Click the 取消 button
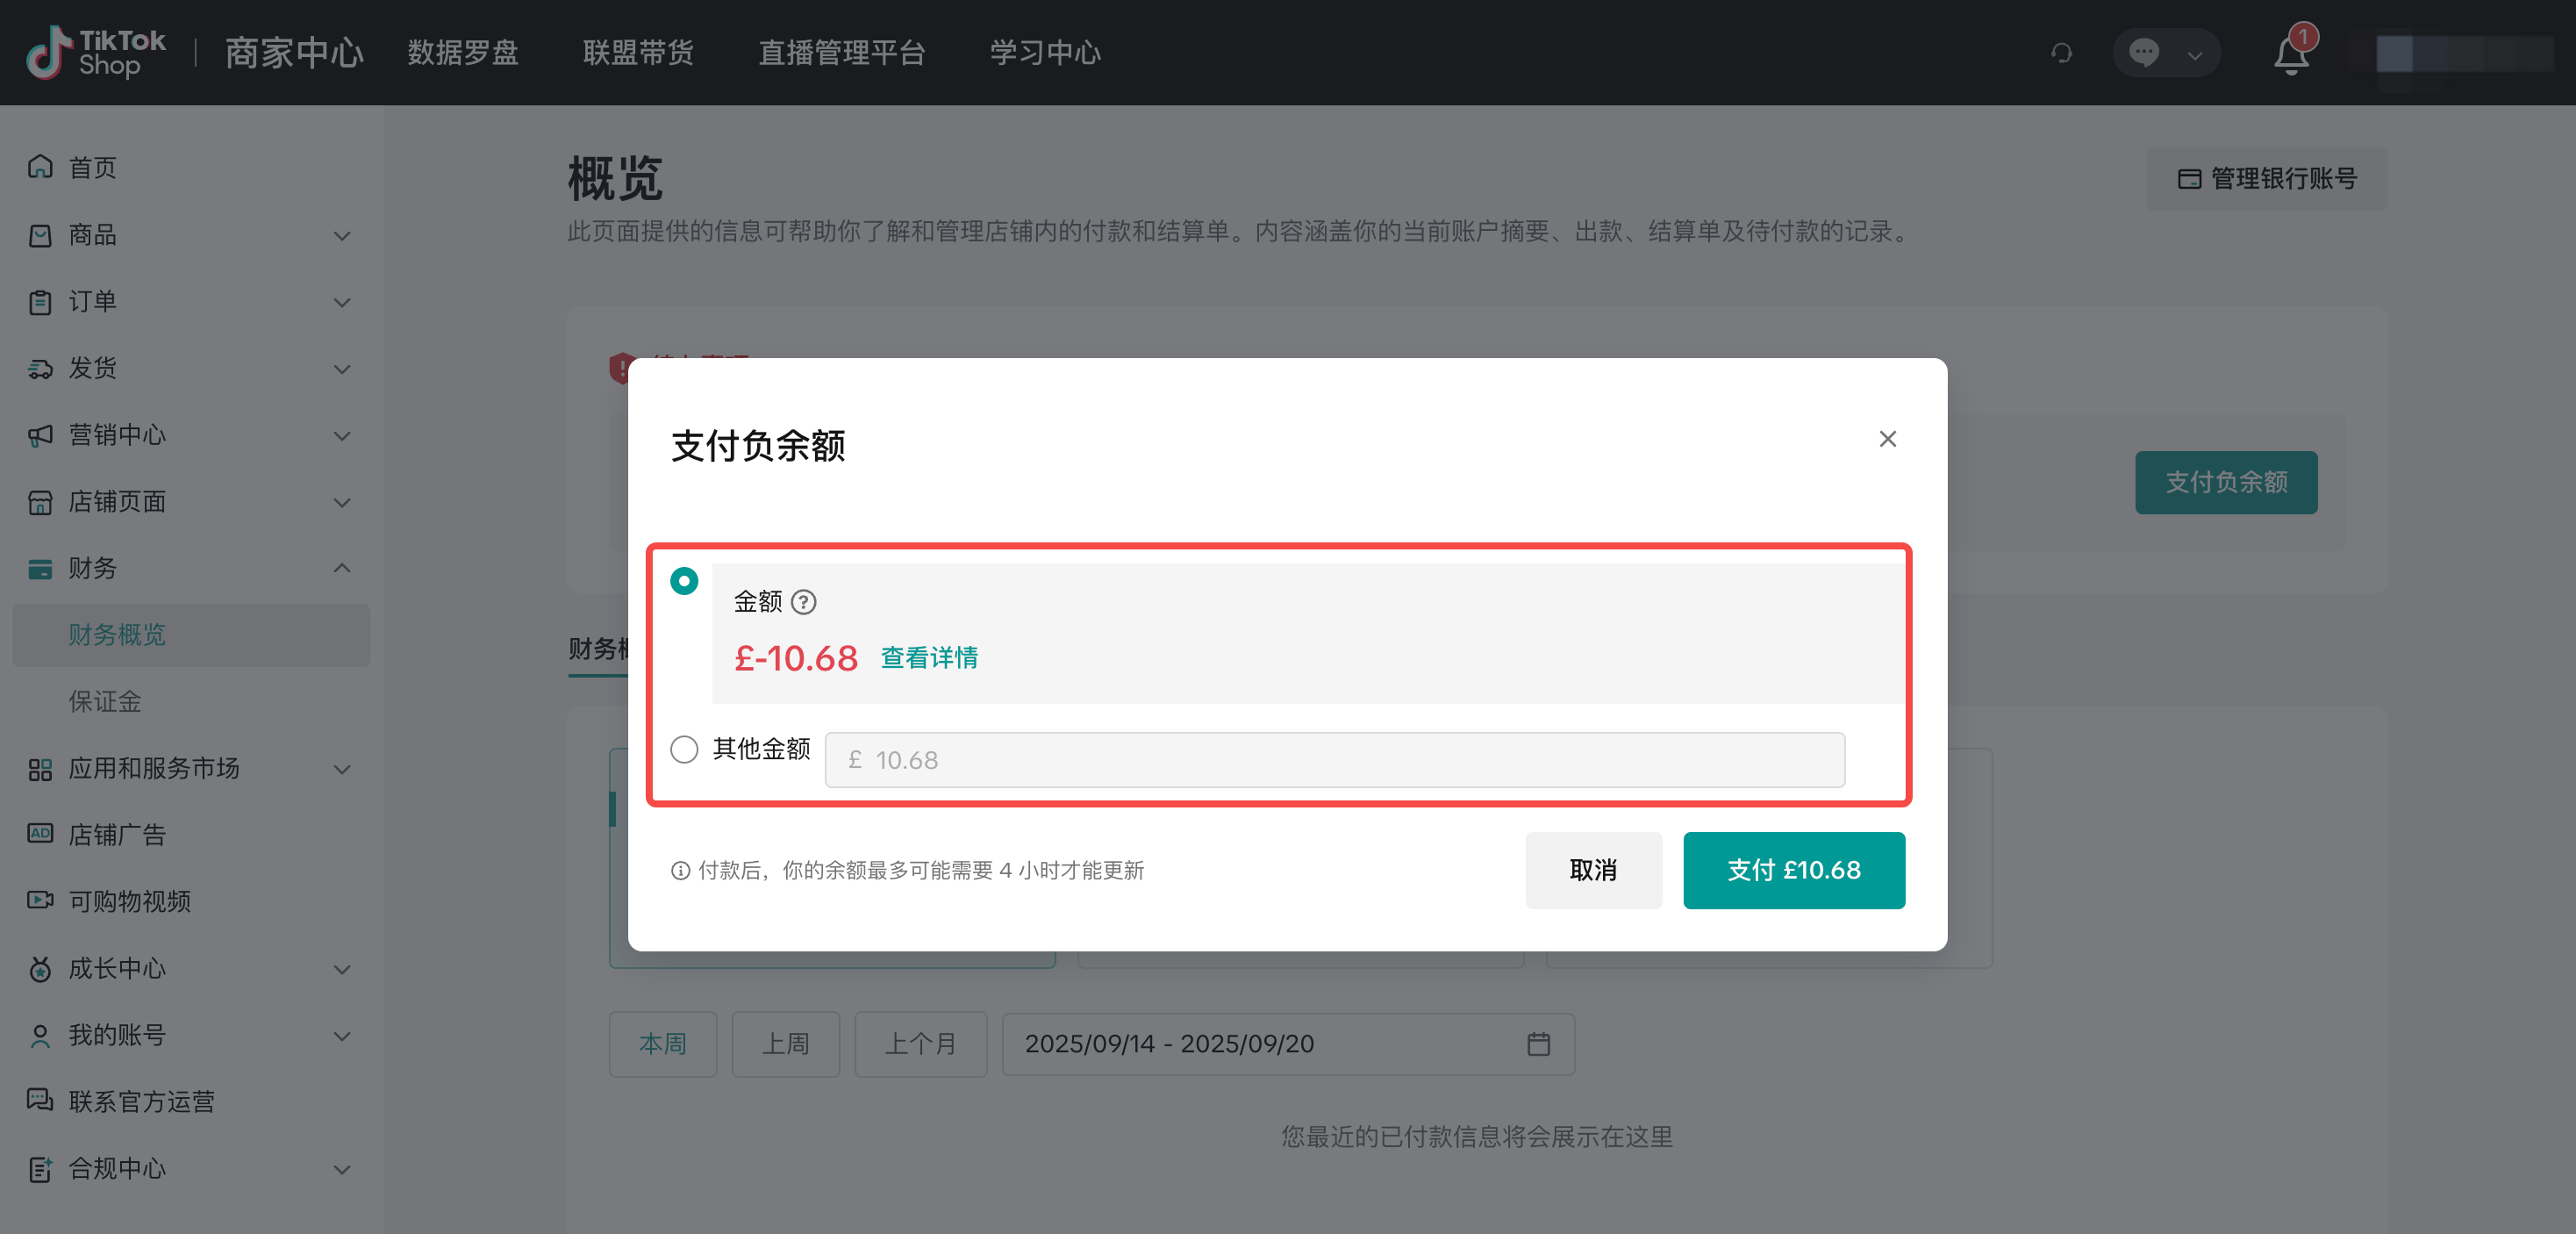The image size is (2576, 1234). pyautogui.click(x=1593, y=870)
